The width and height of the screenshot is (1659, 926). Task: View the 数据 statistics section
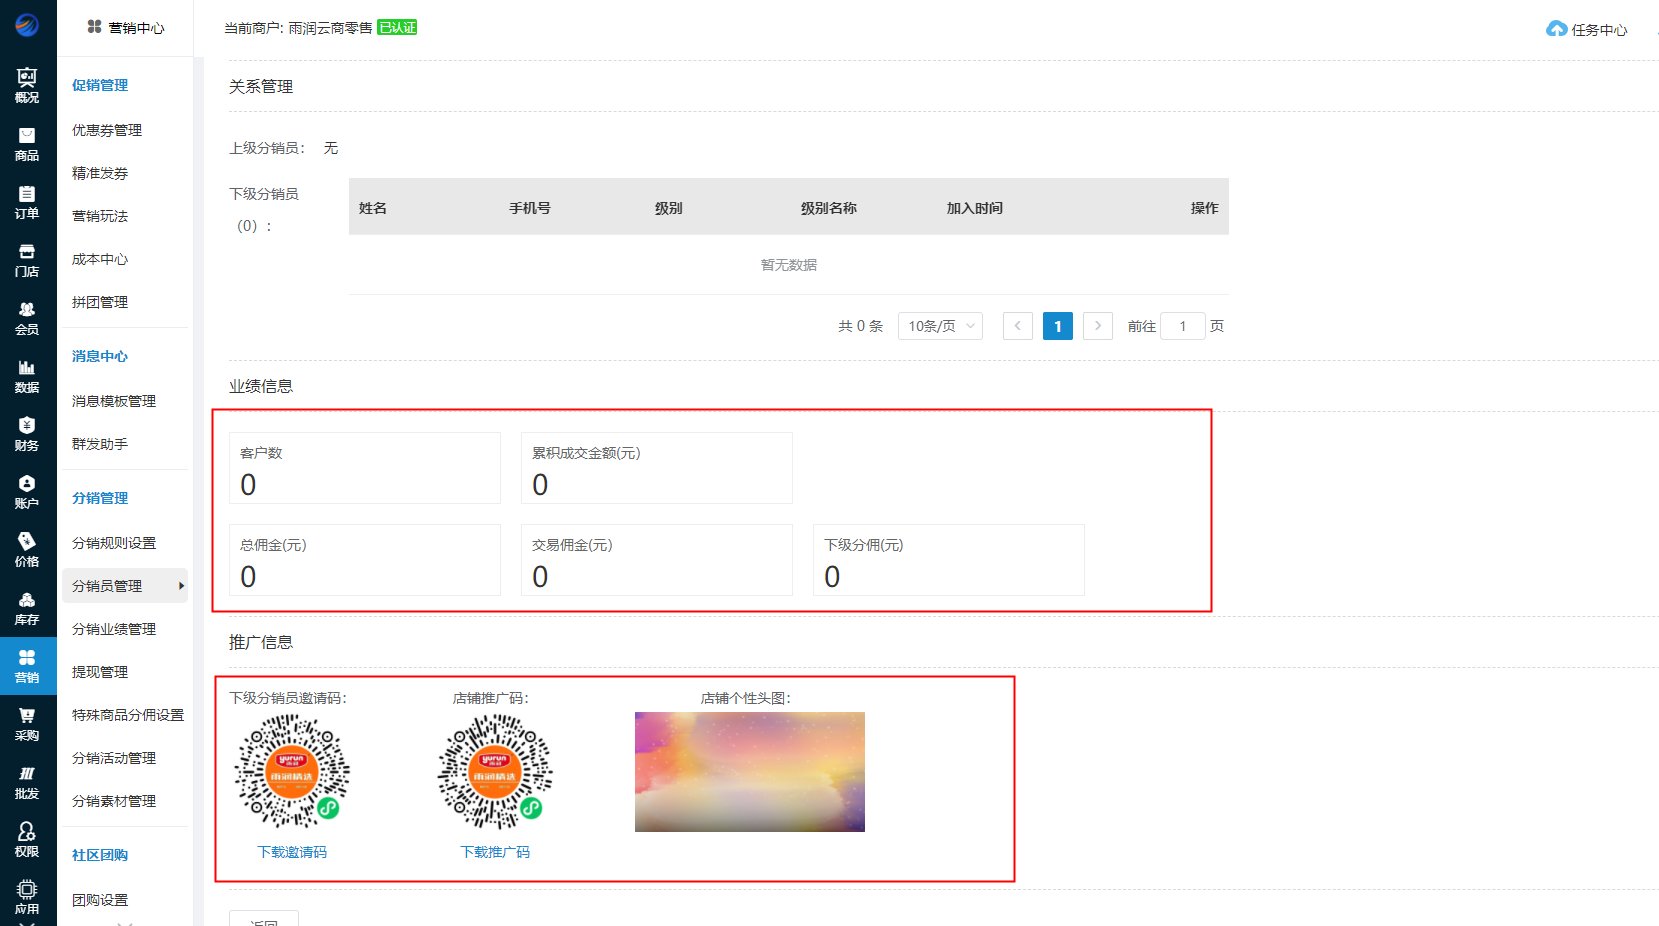pos(27,375)
